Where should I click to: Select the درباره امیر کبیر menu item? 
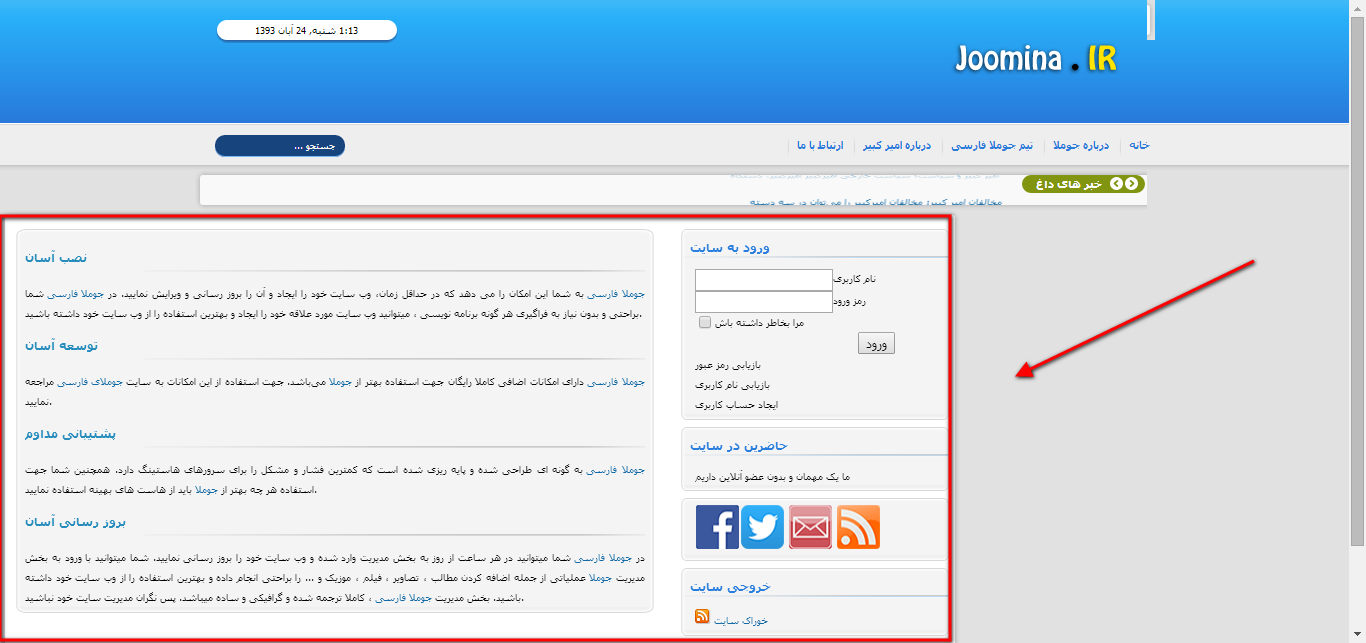pyautogui.click(x=897, y=146)
